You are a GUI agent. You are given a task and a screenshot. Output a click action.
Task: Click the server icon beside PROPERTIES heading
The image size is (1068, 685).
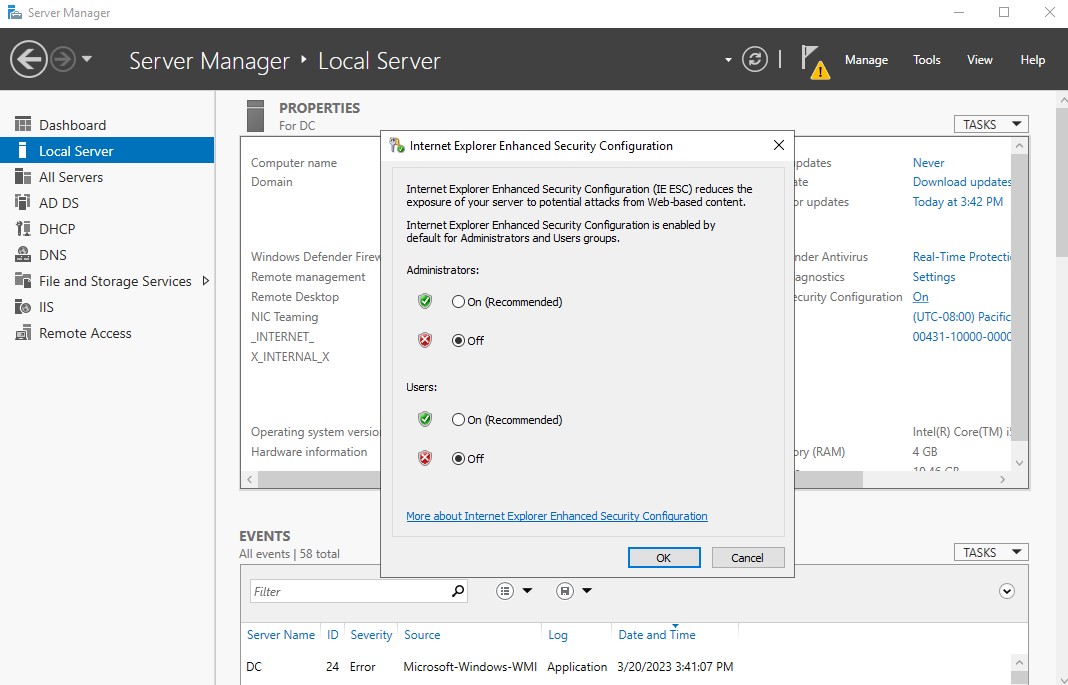(x=255, y=116)
